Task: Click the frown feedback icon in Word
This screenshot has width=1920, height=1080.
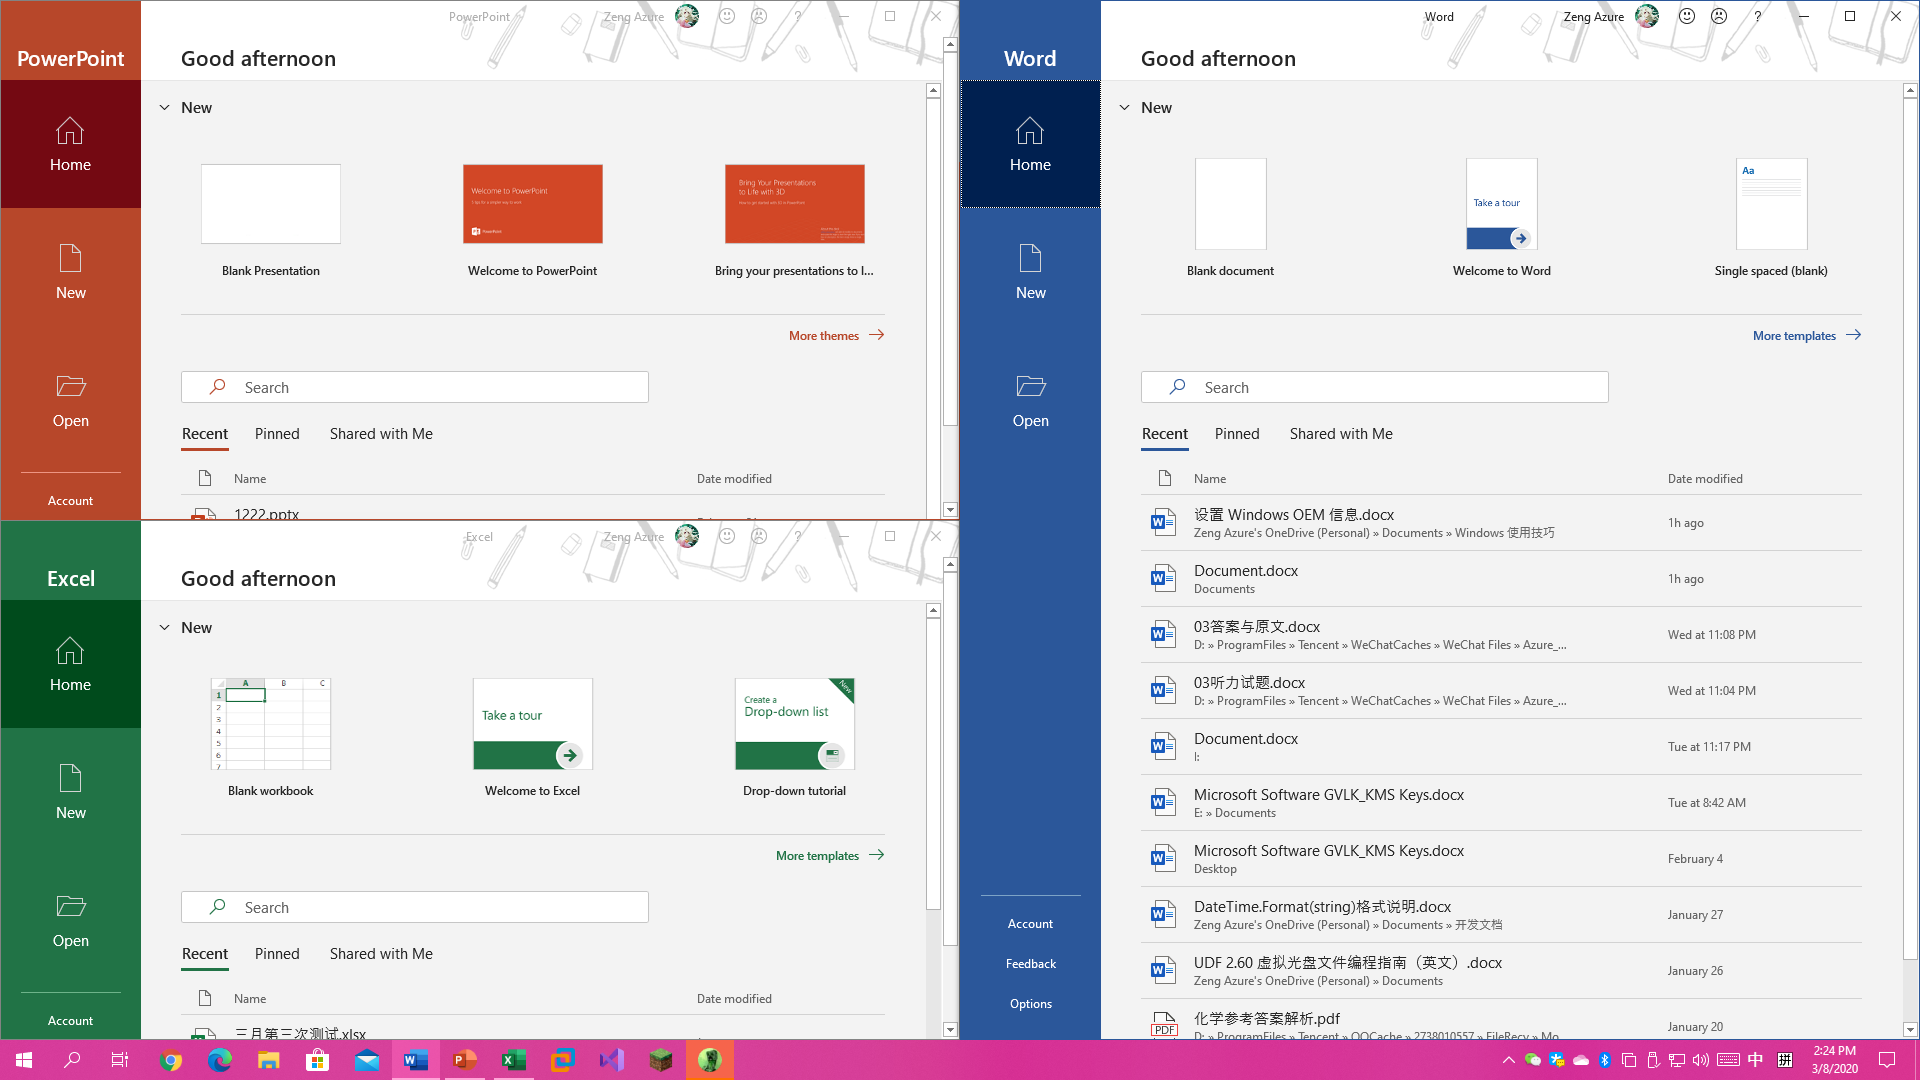Action: (1719, 16)
